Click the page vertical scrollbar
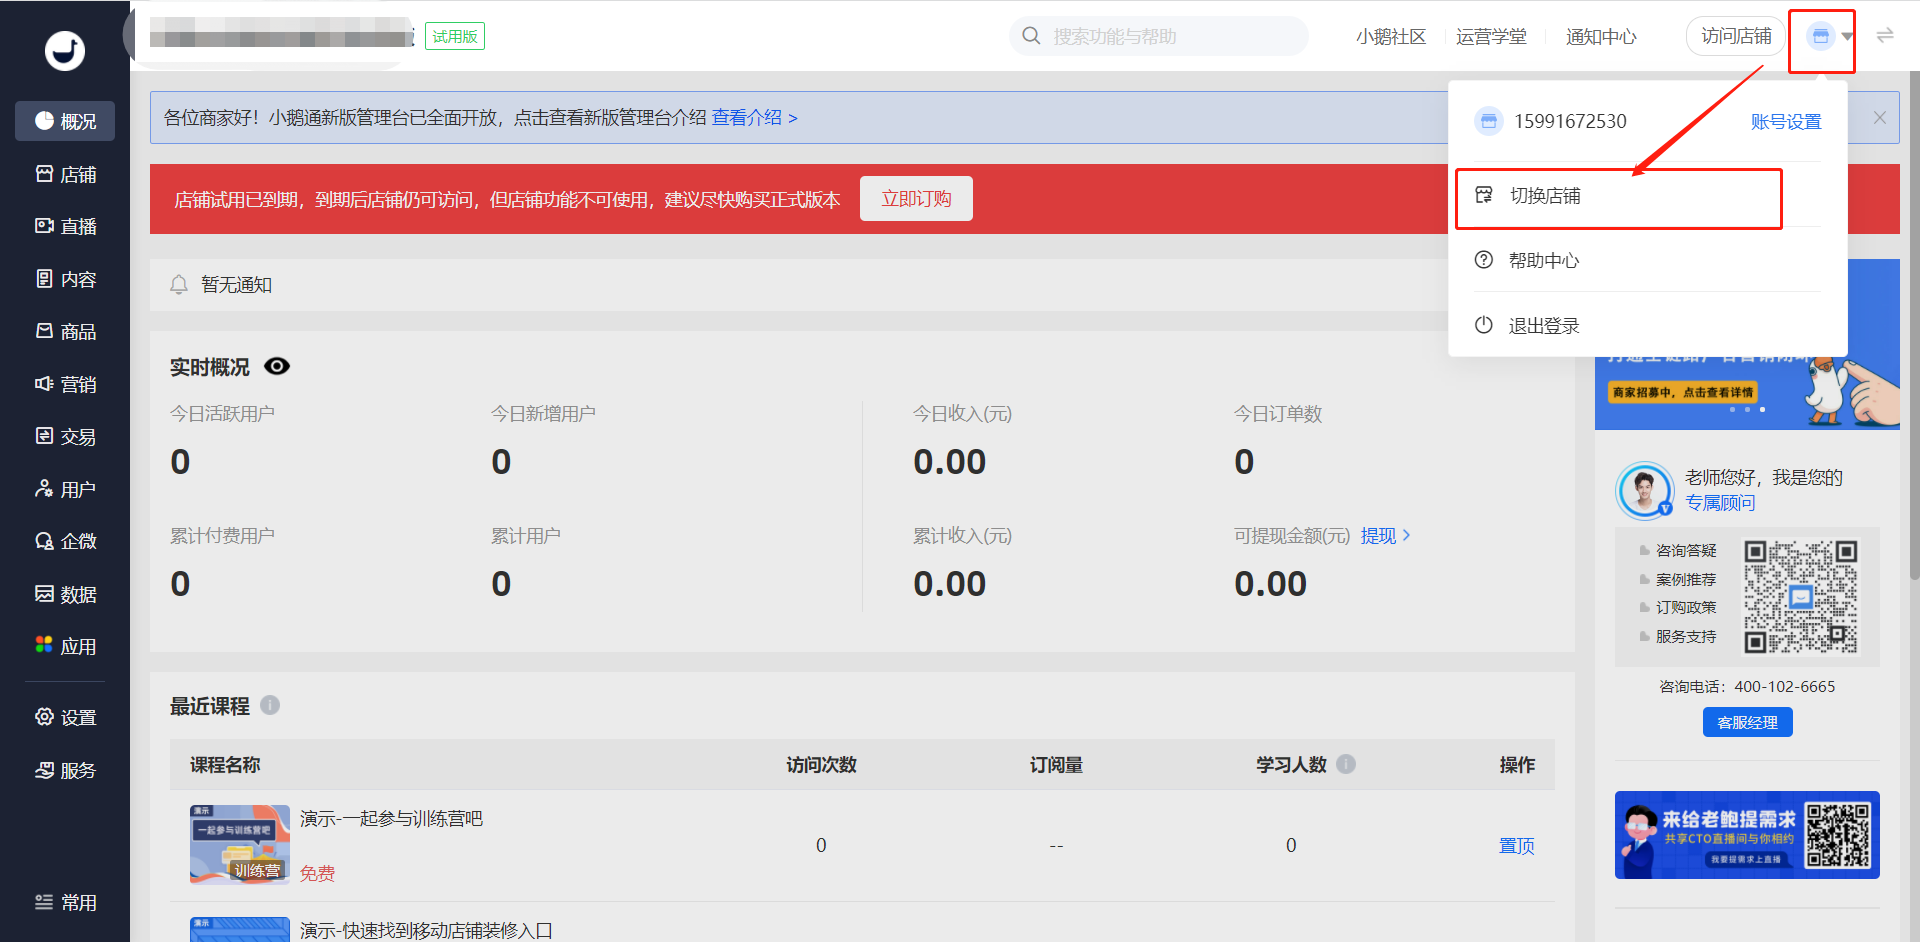 (1914, 325)
